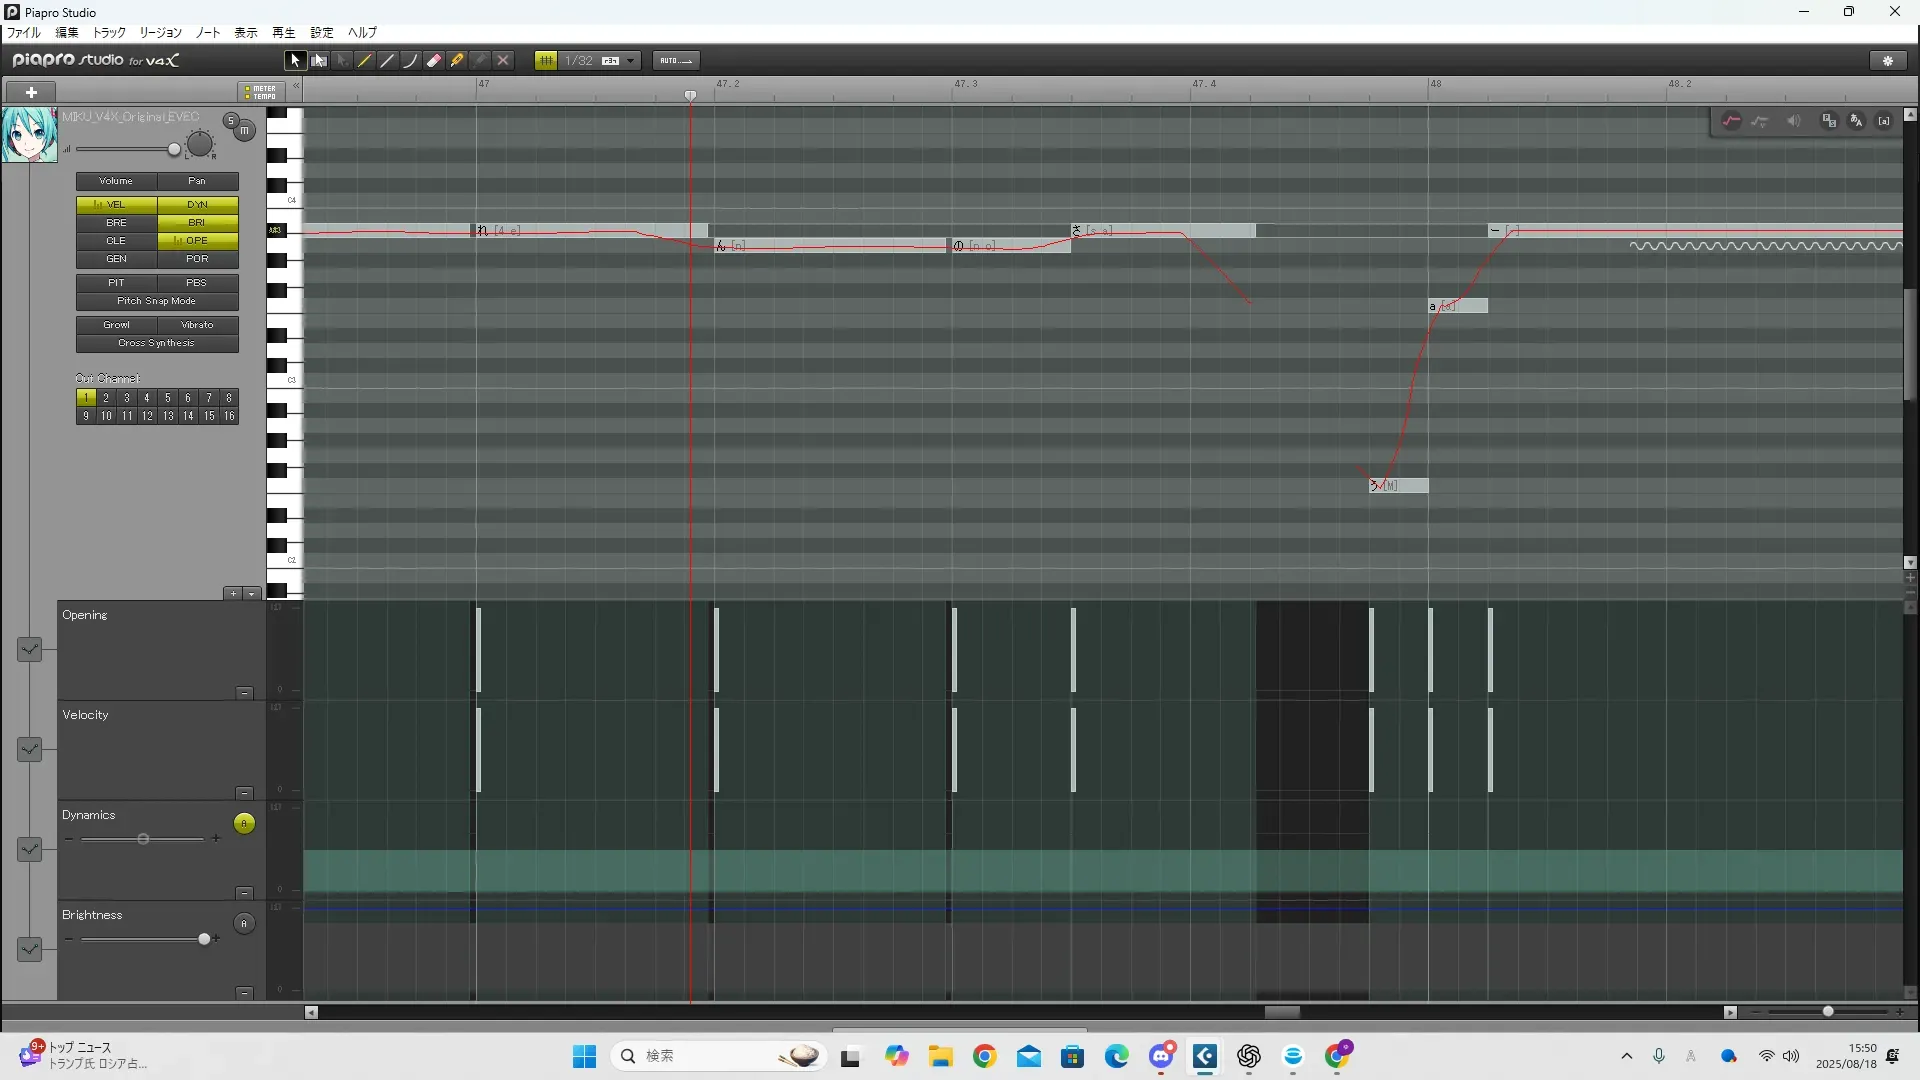Screen dimensions: 1920x1080
Task: Toggle pitch curve display icon
Action: click(x=1731, y=121)
